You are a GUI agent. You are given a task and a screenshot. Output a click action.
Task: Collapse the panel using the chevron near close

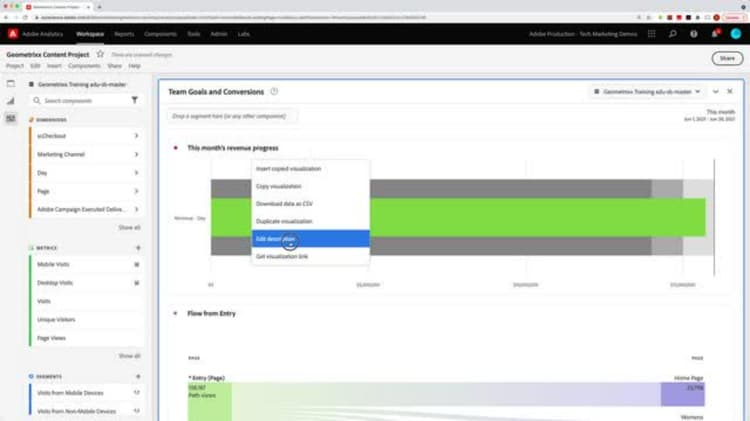coord(716,91)
